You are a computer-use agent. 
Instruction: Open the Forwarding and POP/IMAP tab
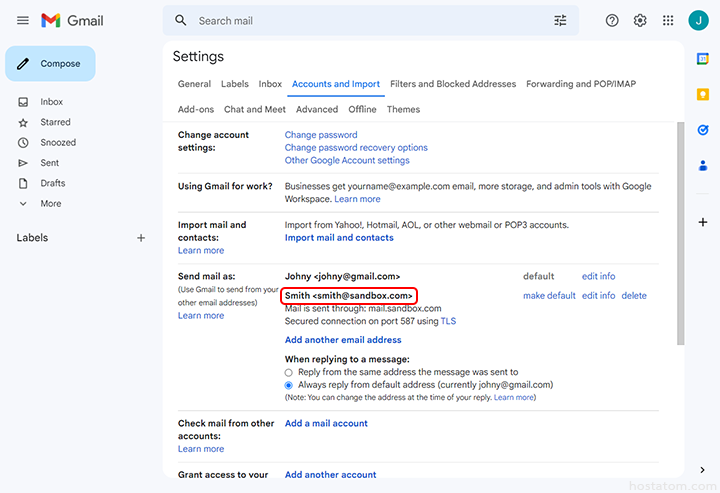(x=580, y=84)
